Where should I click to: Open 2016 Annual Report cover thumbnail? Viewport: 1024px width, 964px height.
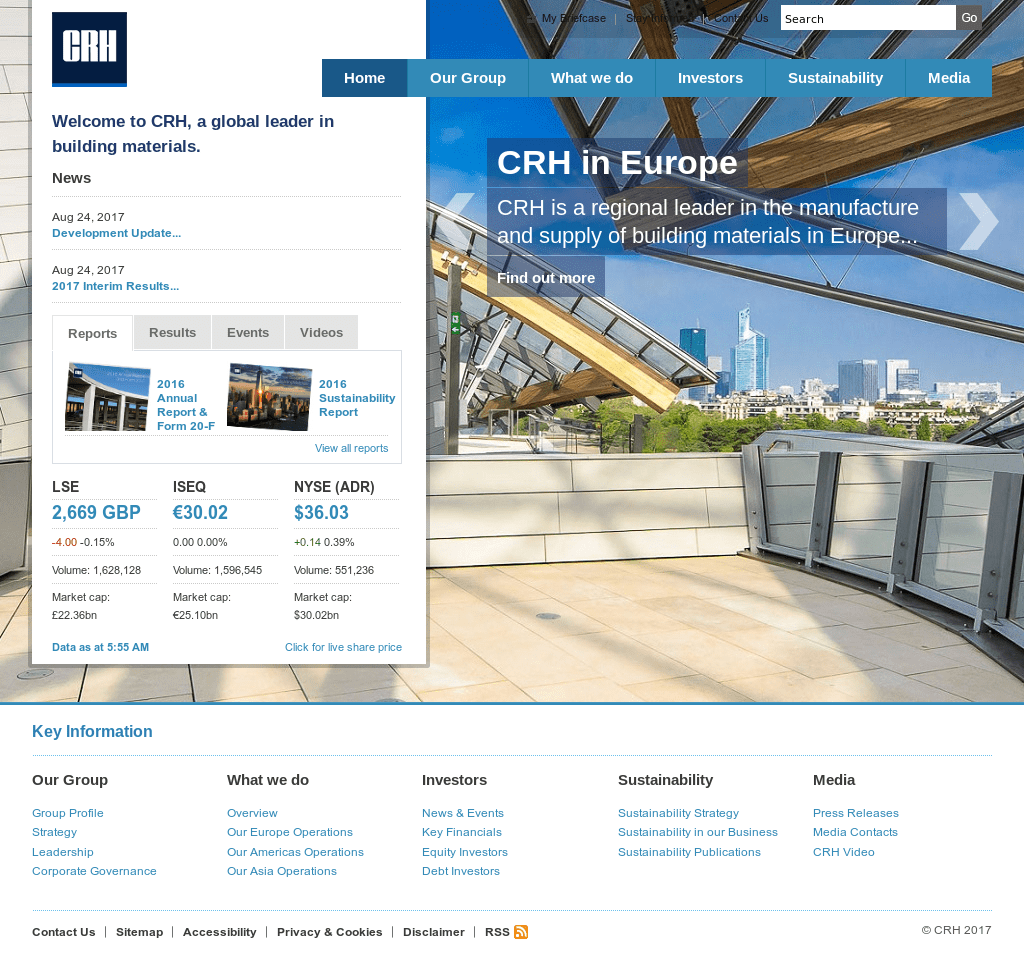pyautogui.click(x=108, y=397)
